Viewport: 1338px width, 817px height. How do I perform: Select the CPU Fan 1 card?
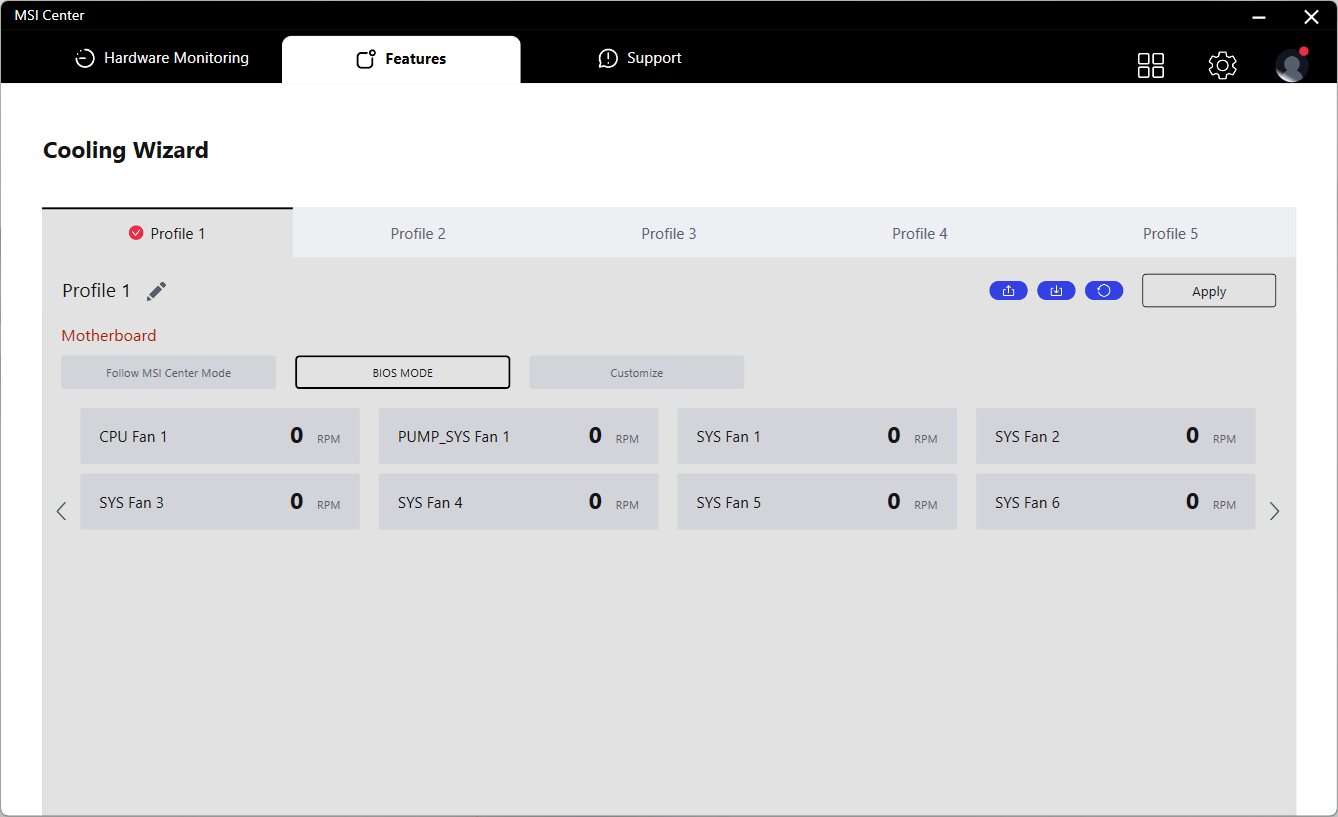tap(220, 436)
